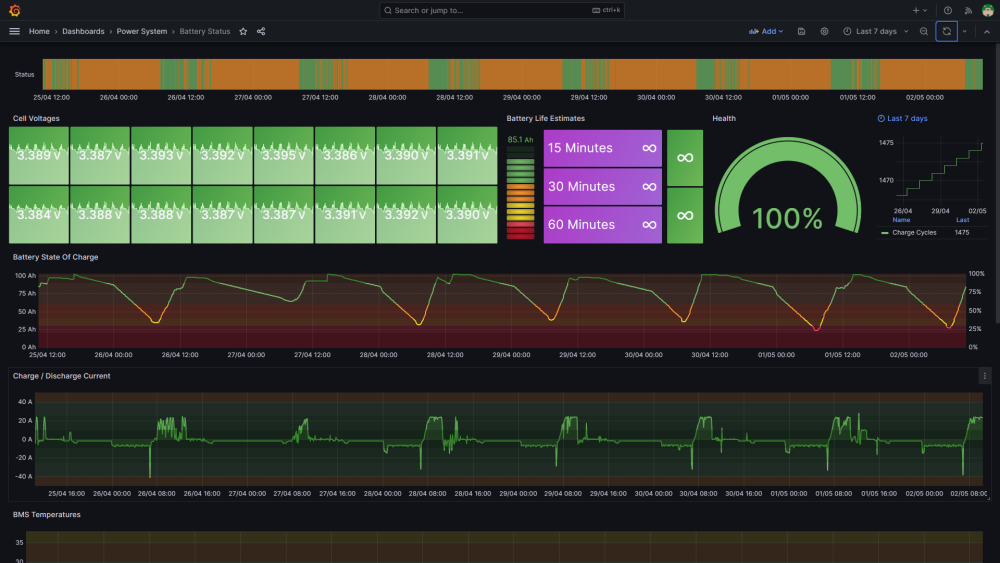Expand refresh interval dropdown arrow
This screenshot has height=563, width=1000.
coord(964,31)
